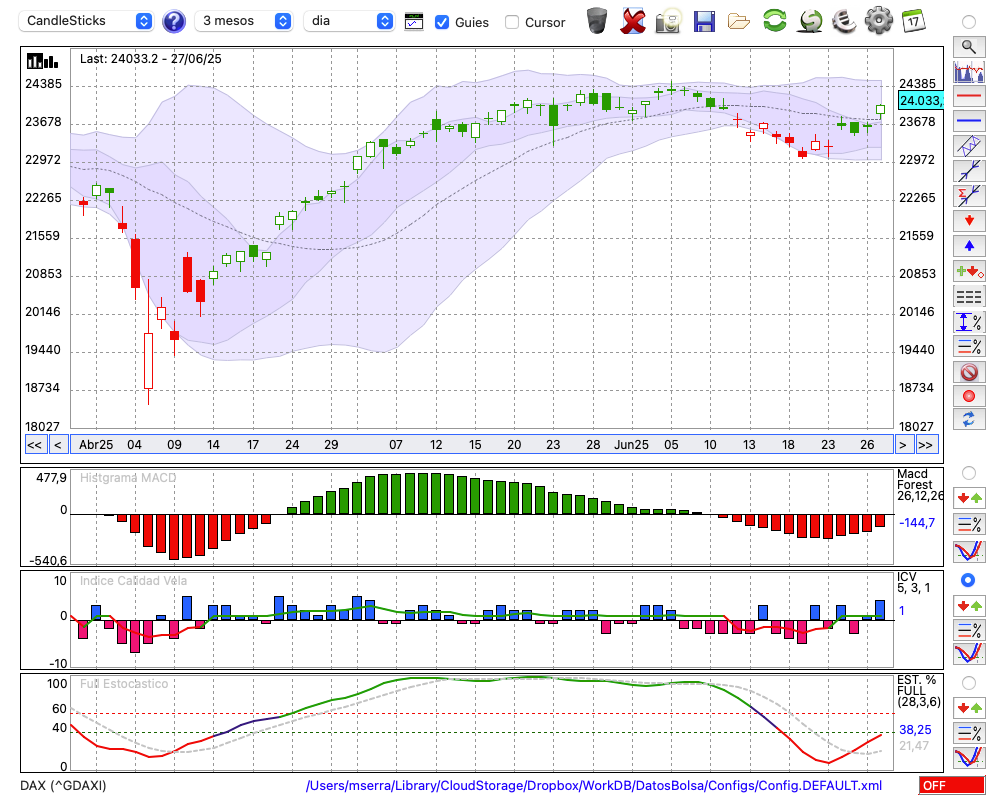This screenshot has height=800, width=1000.
Task: Click the -144,7 MACD value
Action: pos(917,522)
